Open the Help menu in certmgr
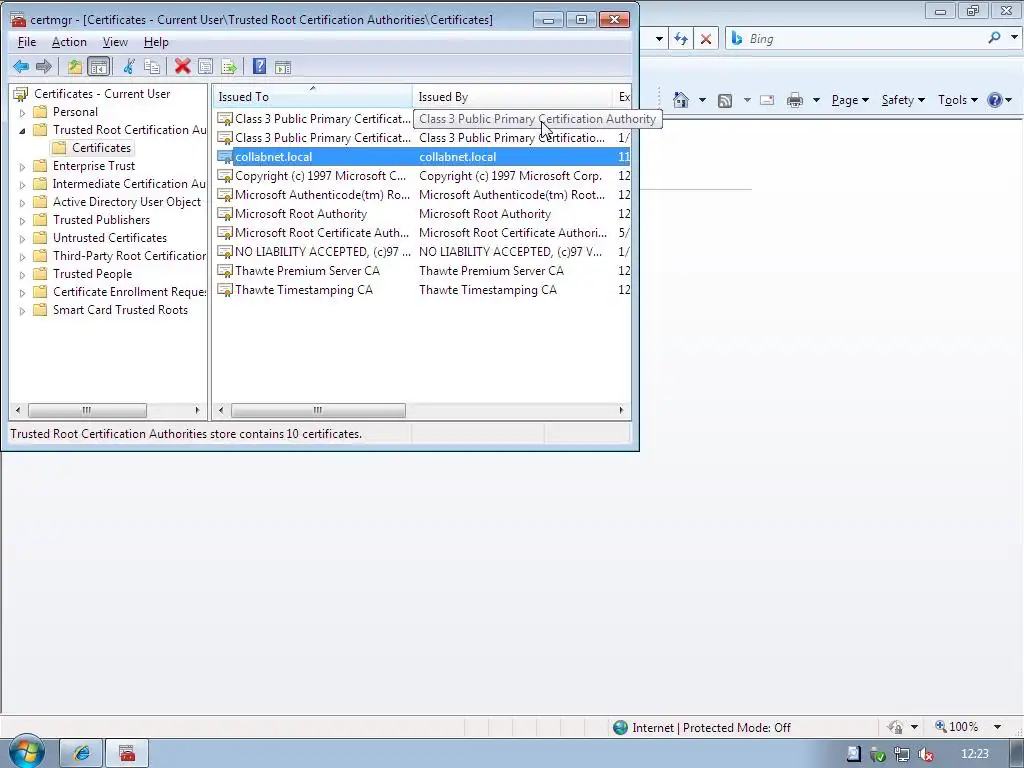The height and width of the screenshot is (768, 1024). click(156, 42)
